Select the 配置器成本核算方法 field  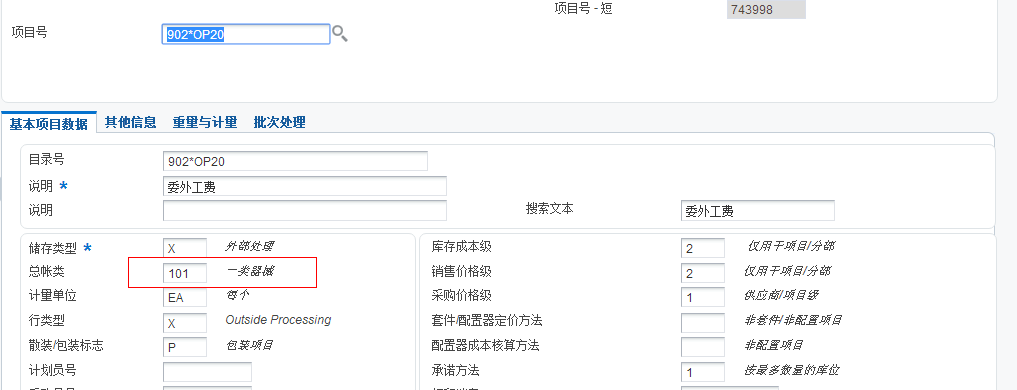pos(703,347)
